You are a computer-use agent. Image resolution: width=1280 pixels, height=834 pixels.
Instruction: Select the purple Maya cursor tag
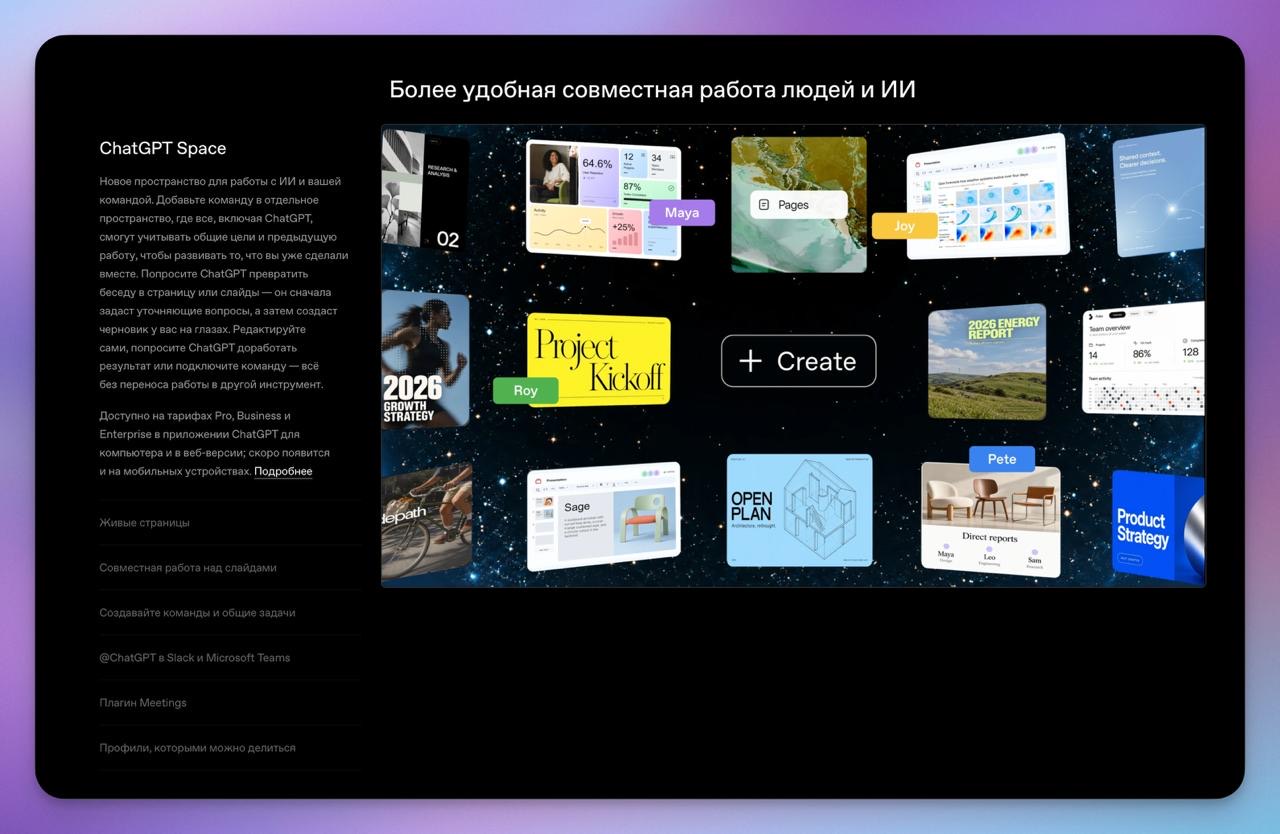(682, 213)
